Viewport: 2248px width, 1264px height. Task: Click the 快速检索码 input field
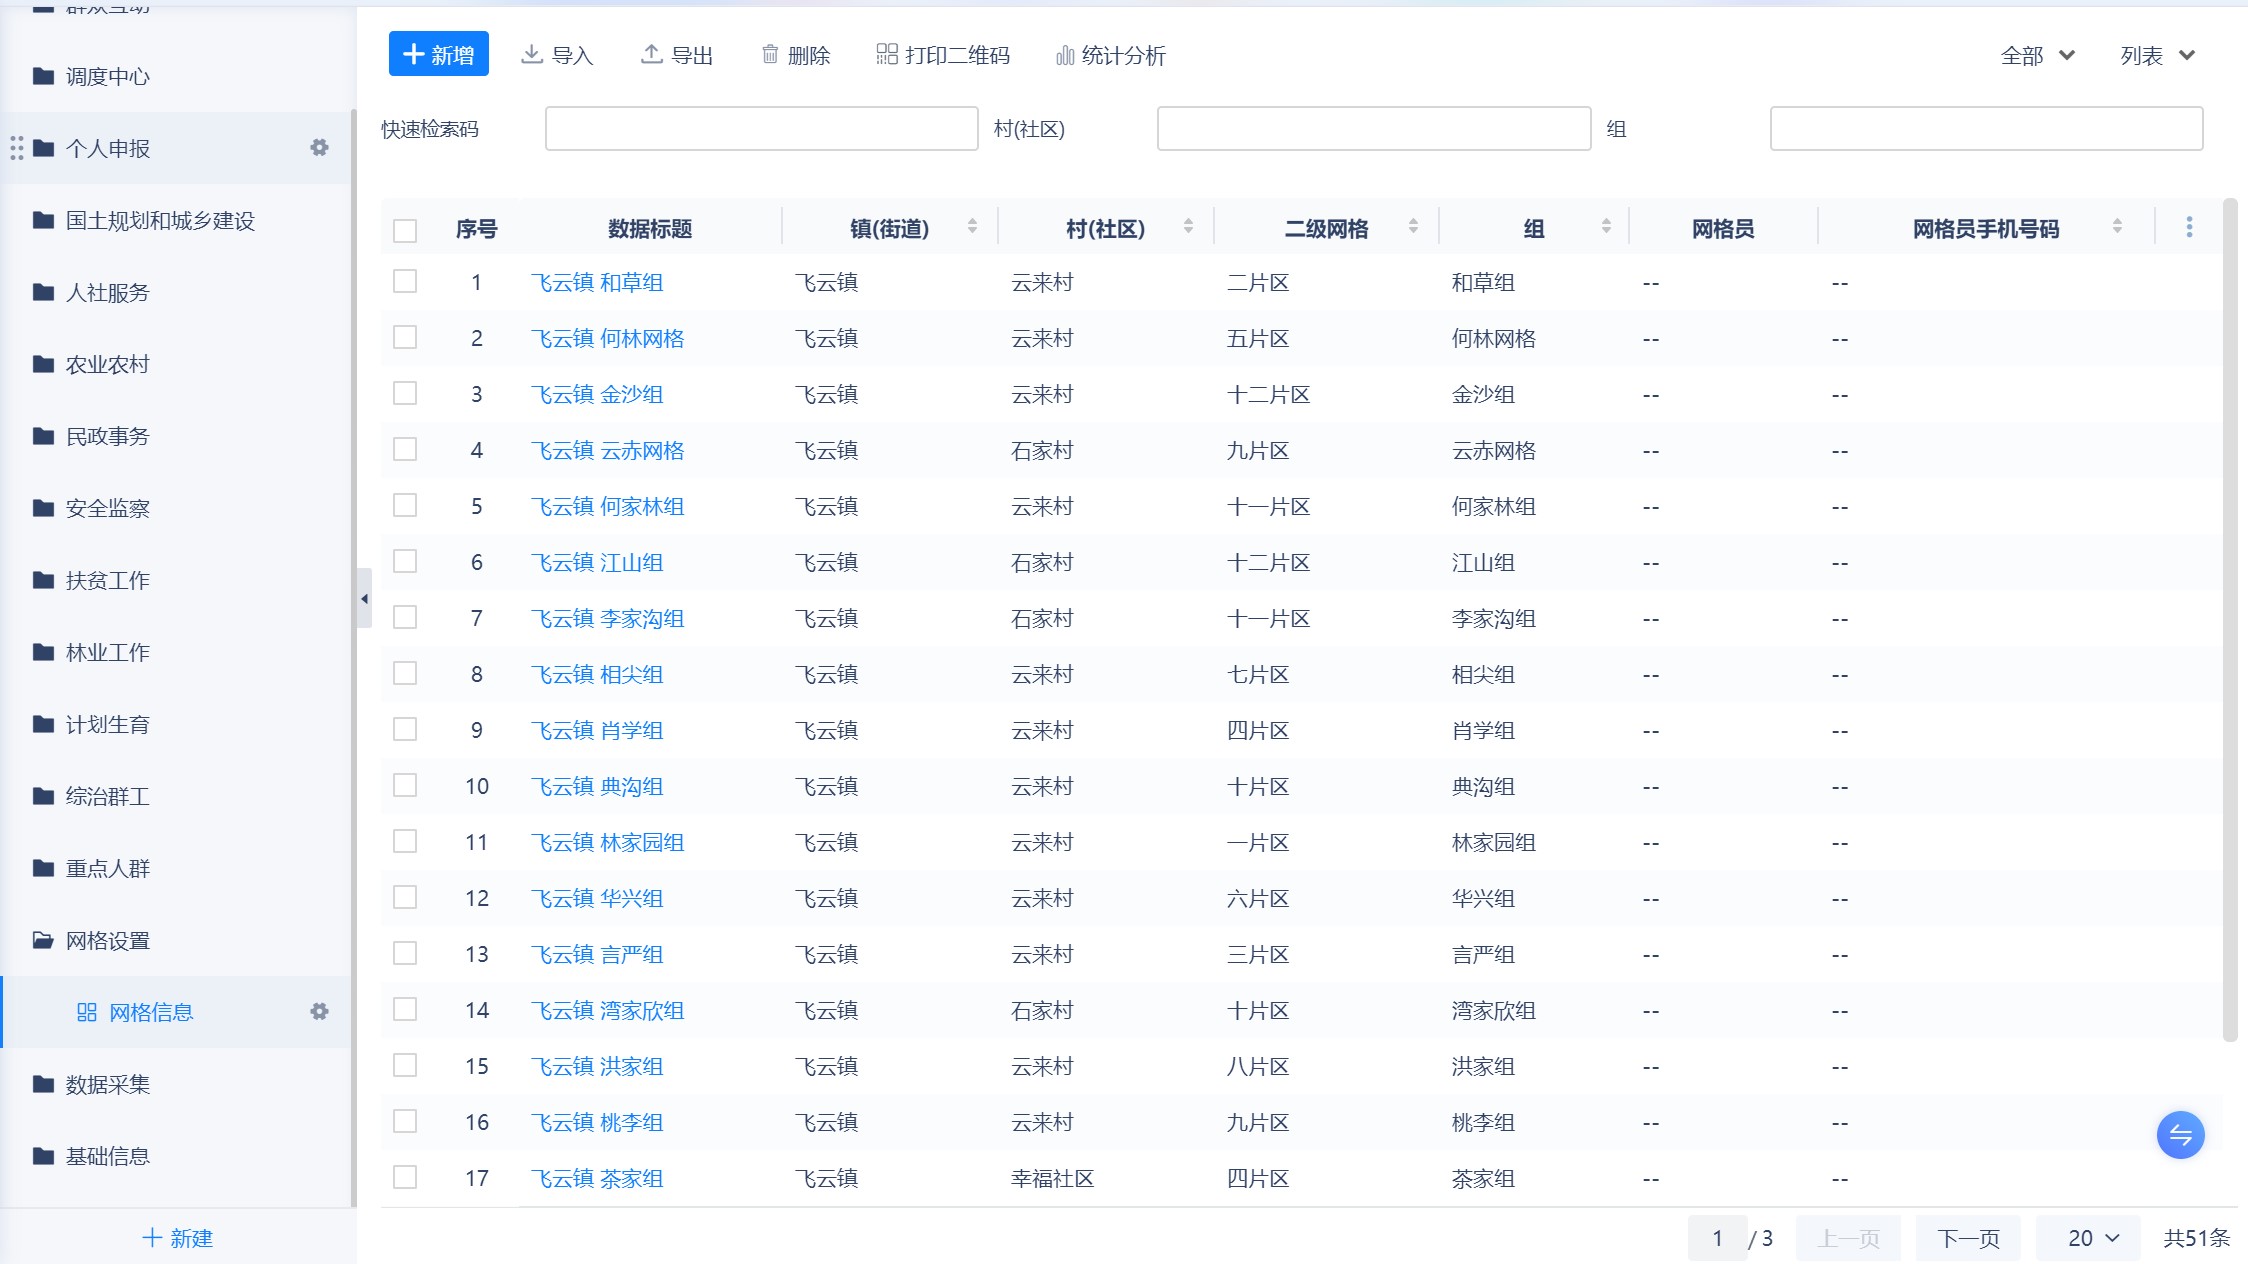[761, 129]
